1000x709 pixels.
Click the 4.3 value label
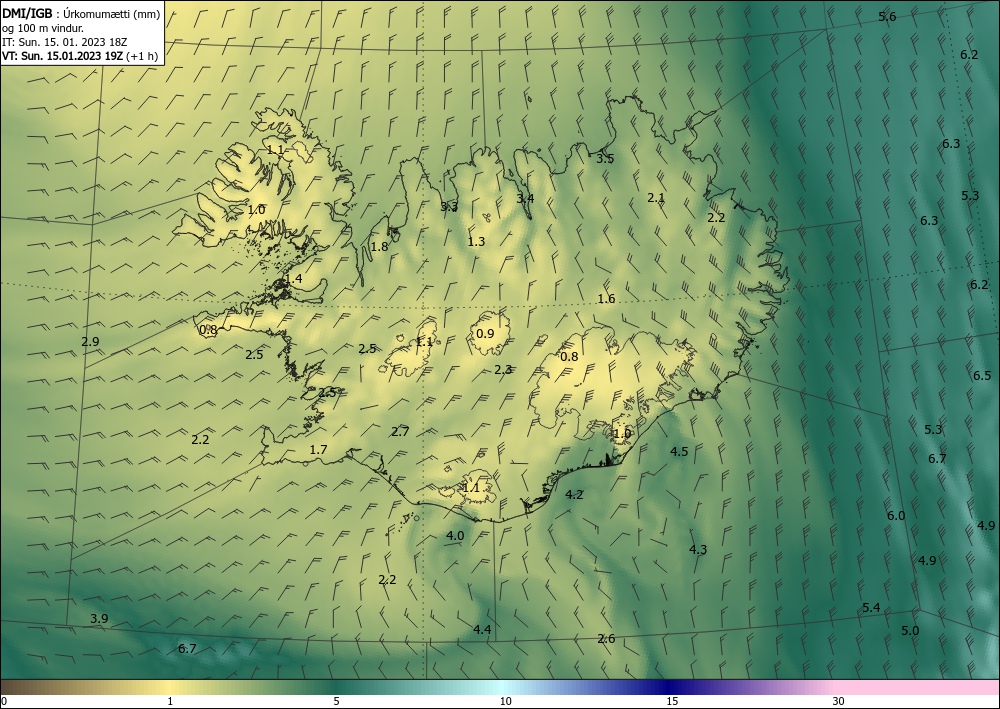coord(698,549)
